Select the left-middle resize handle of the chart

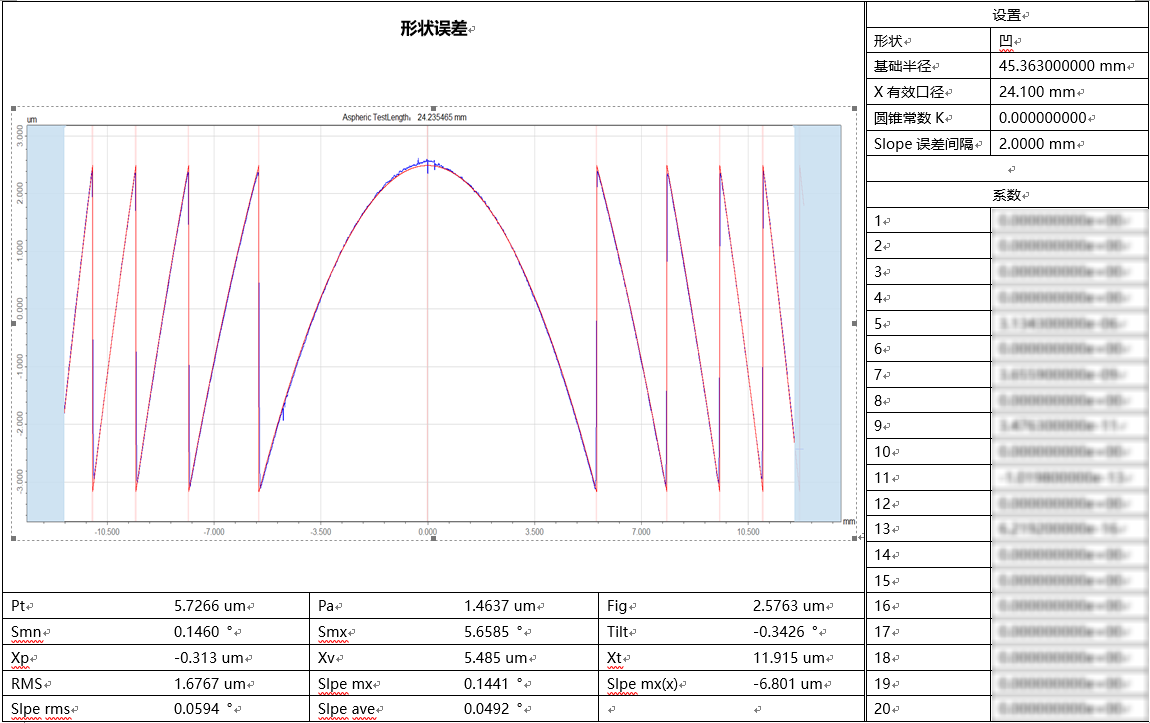click(x=13, y=323)
